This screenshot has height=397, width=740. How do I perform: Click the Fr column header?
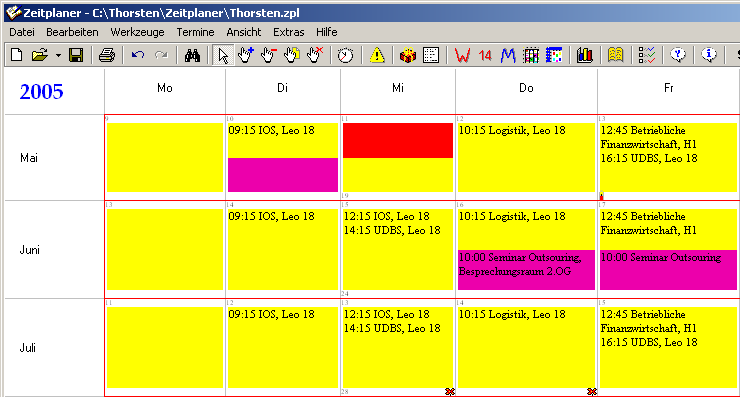coord(669,88)
